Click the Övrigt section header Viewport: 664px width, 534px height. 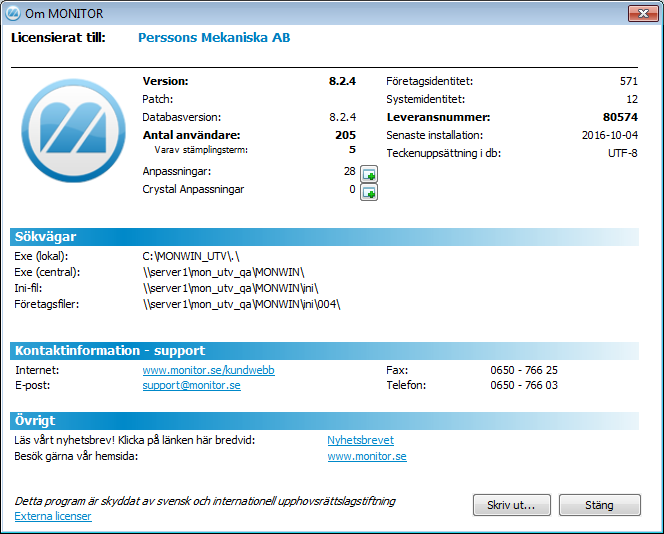coord(324,421)
